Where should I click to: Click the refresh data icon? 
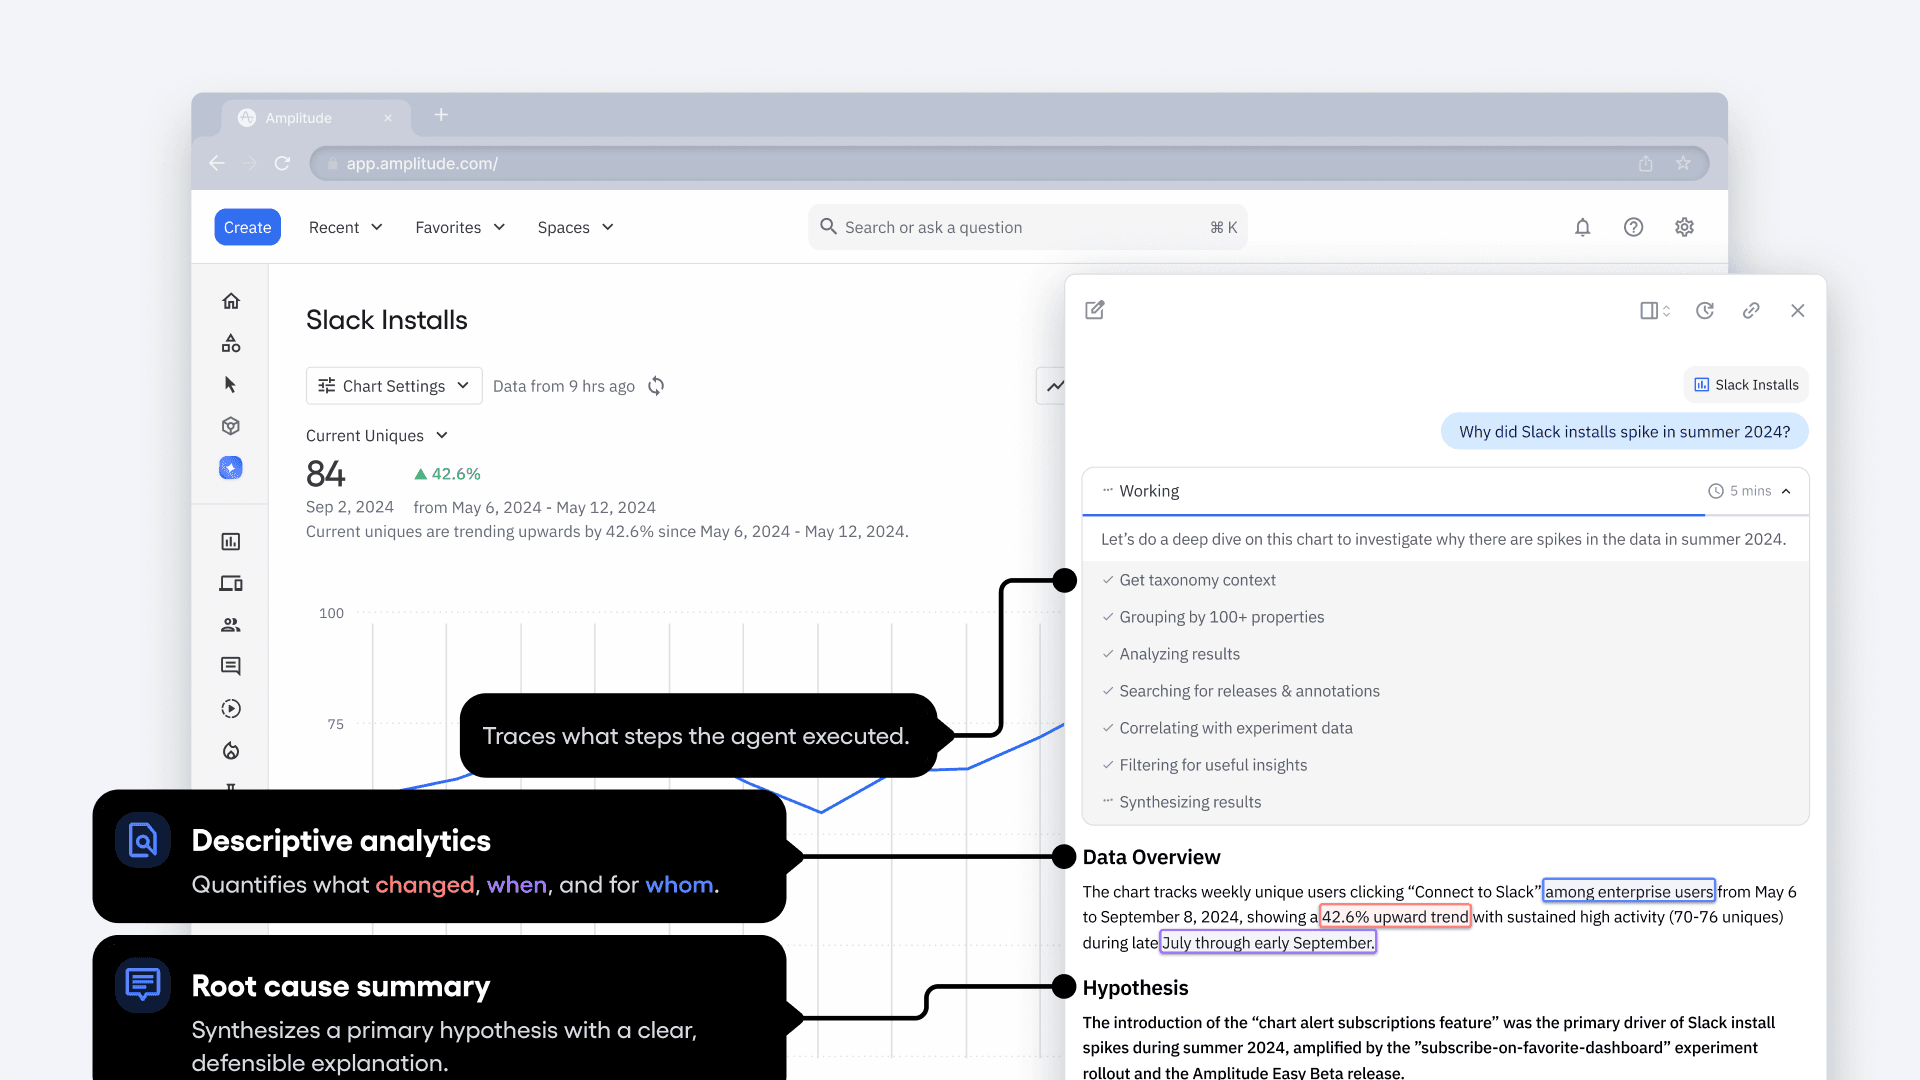click(656, 386)
